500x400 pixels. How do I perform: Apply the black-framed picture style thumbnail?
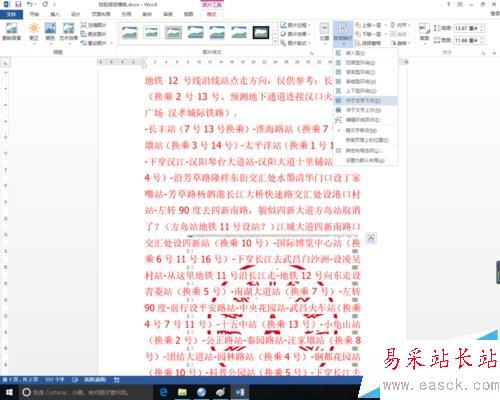point(261,32)
